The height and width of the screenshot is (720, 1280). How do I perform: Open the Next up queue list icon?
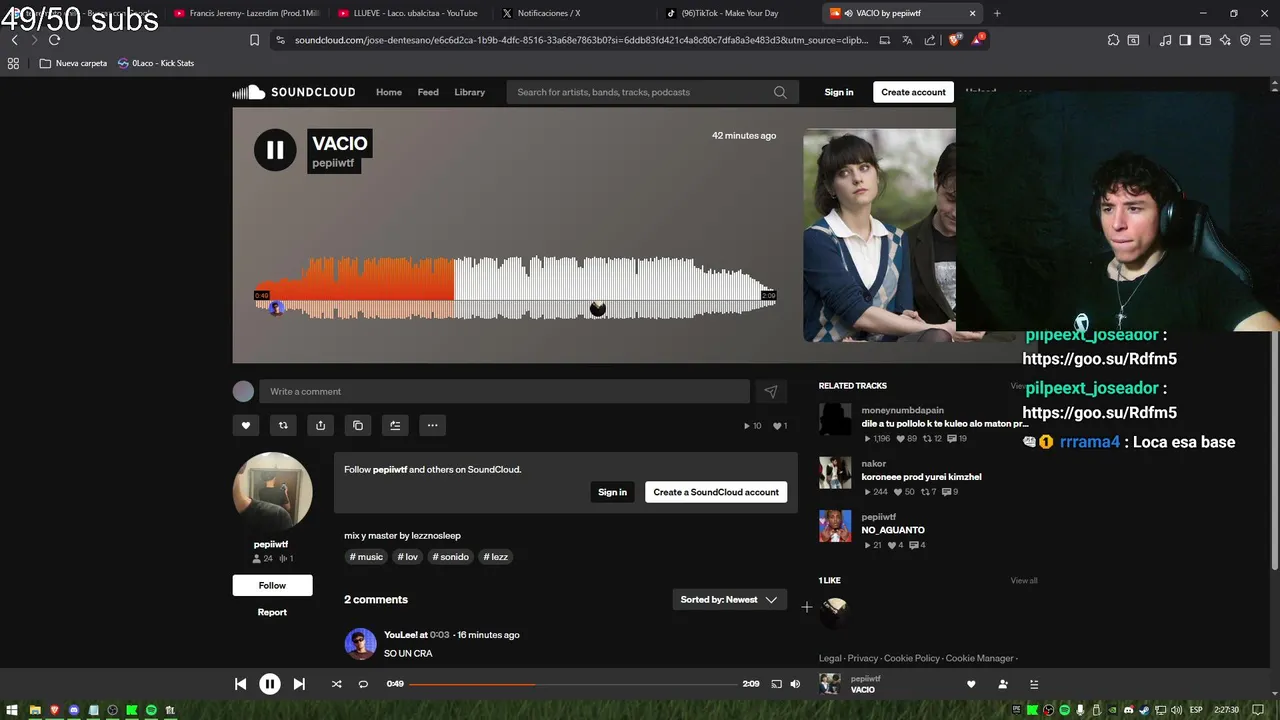coord(1034,684)
